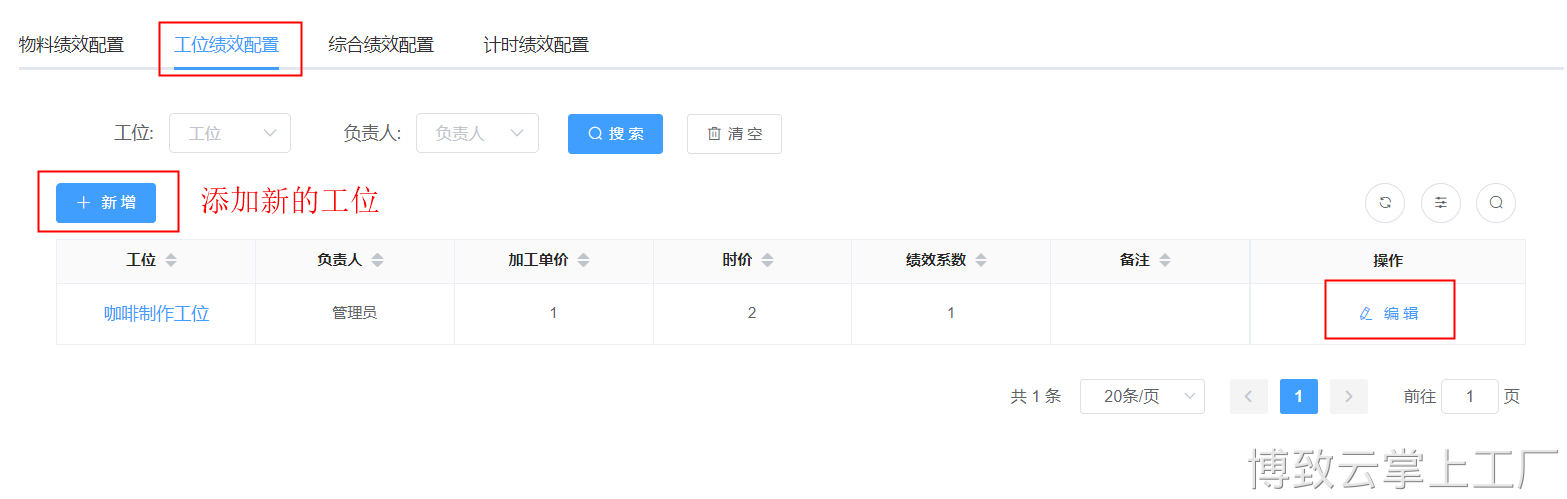Switch to 工位绩效配置 tab
The image size is (1567, 499).
click(226, 45)
